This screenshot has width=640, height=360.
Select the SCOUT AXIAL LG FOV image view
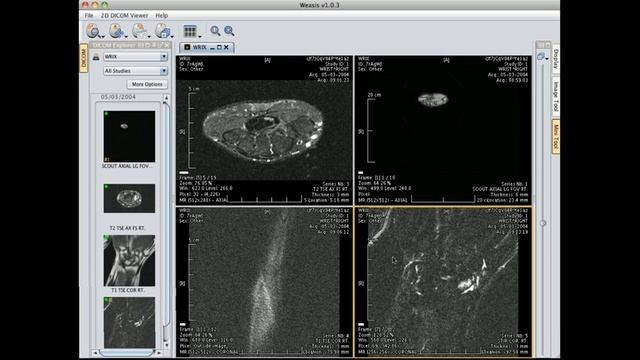point(443,130)
